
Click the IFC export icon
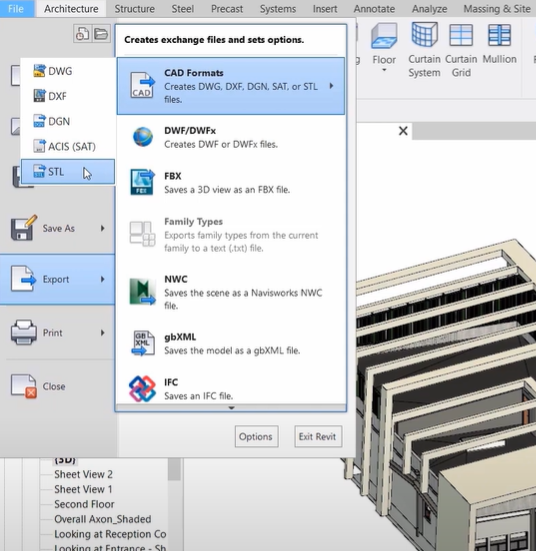point(142,389)
